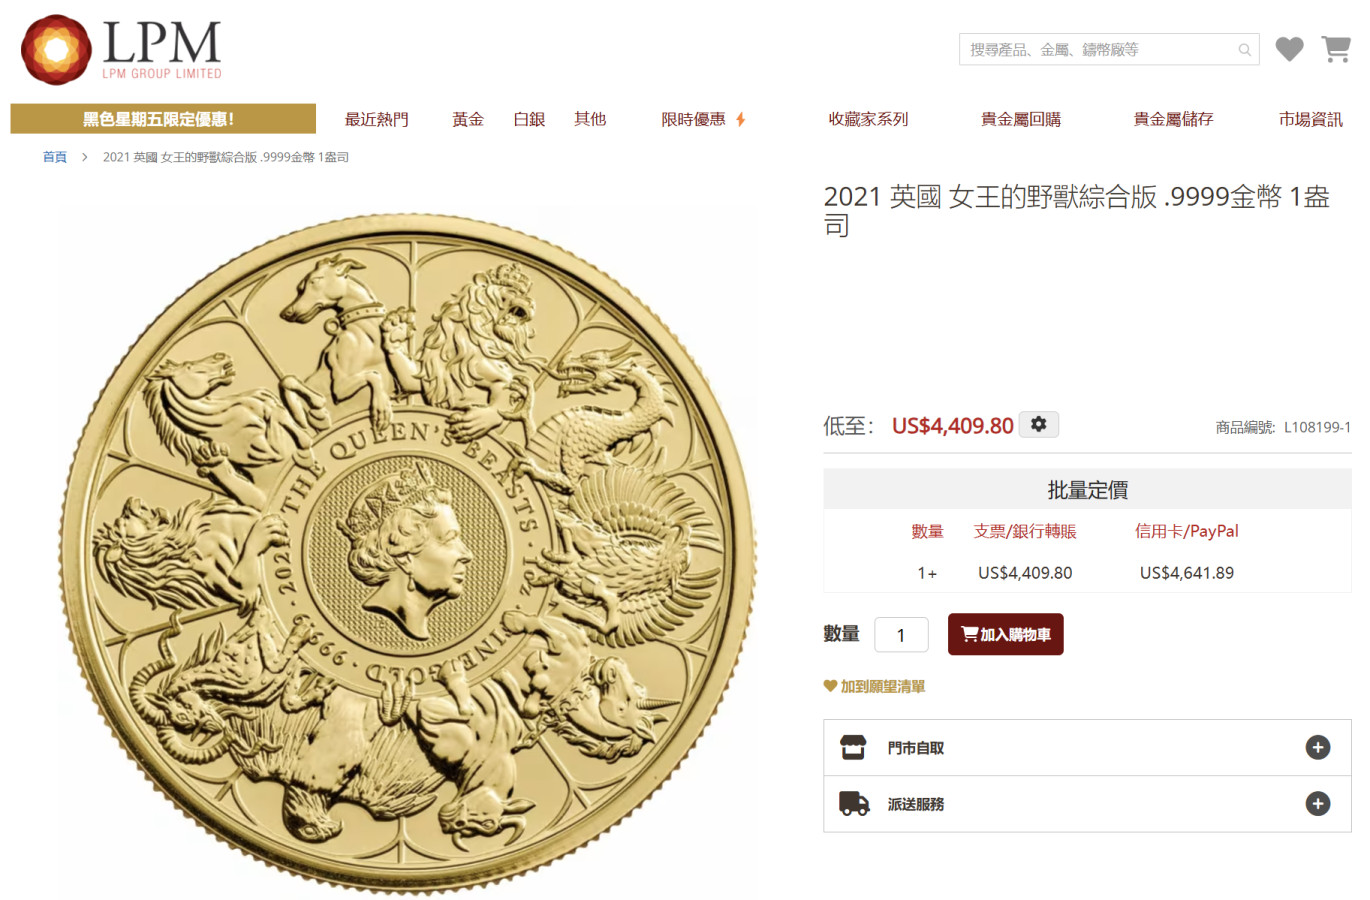The height and width of the screenshot is (900, 1370).
Task: Open the shopping cart icon
Action: pyautogui.click(x=1336, y=49)
